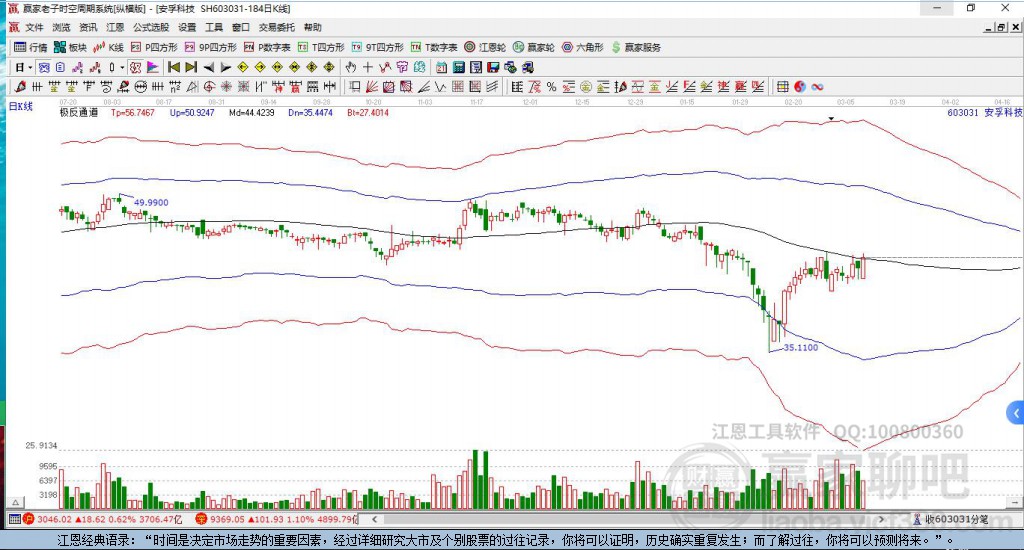The height and width of the screenshot is (550, 1024).
Task: Open the P数字表 tool
Action: point(267,47)
